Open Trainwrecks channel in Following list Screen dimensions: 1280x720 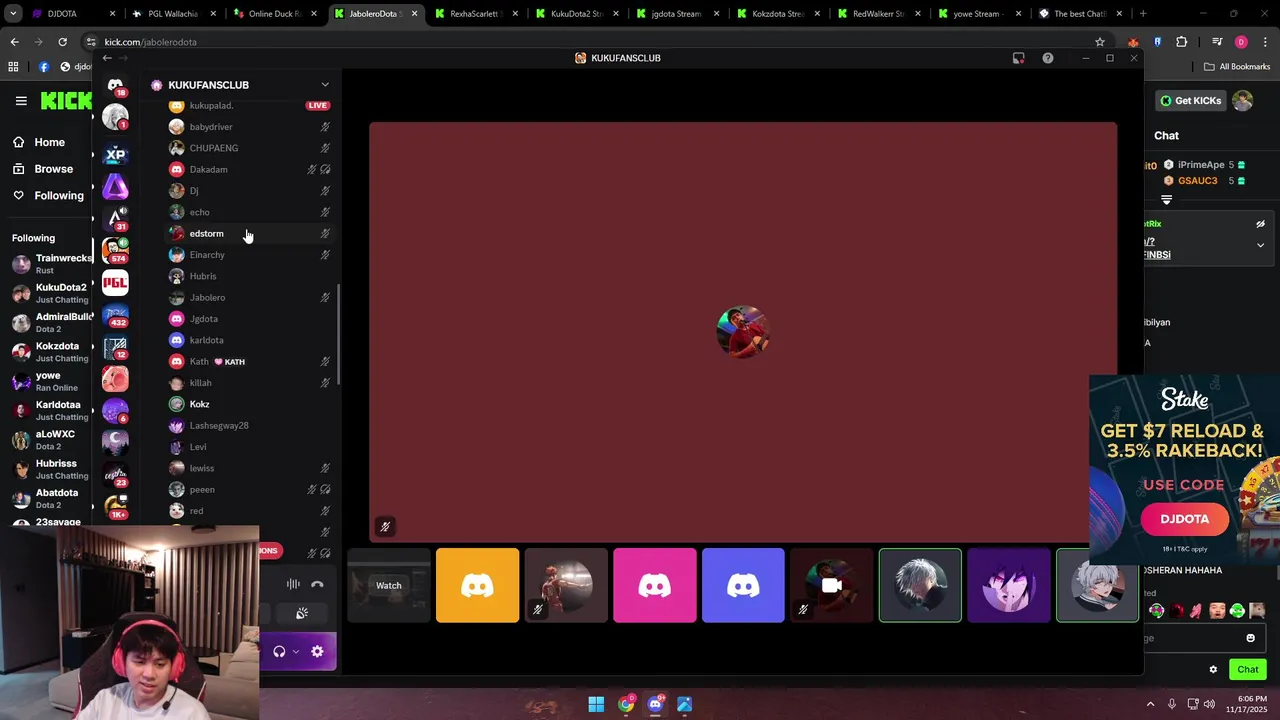[x=51, y=264]
